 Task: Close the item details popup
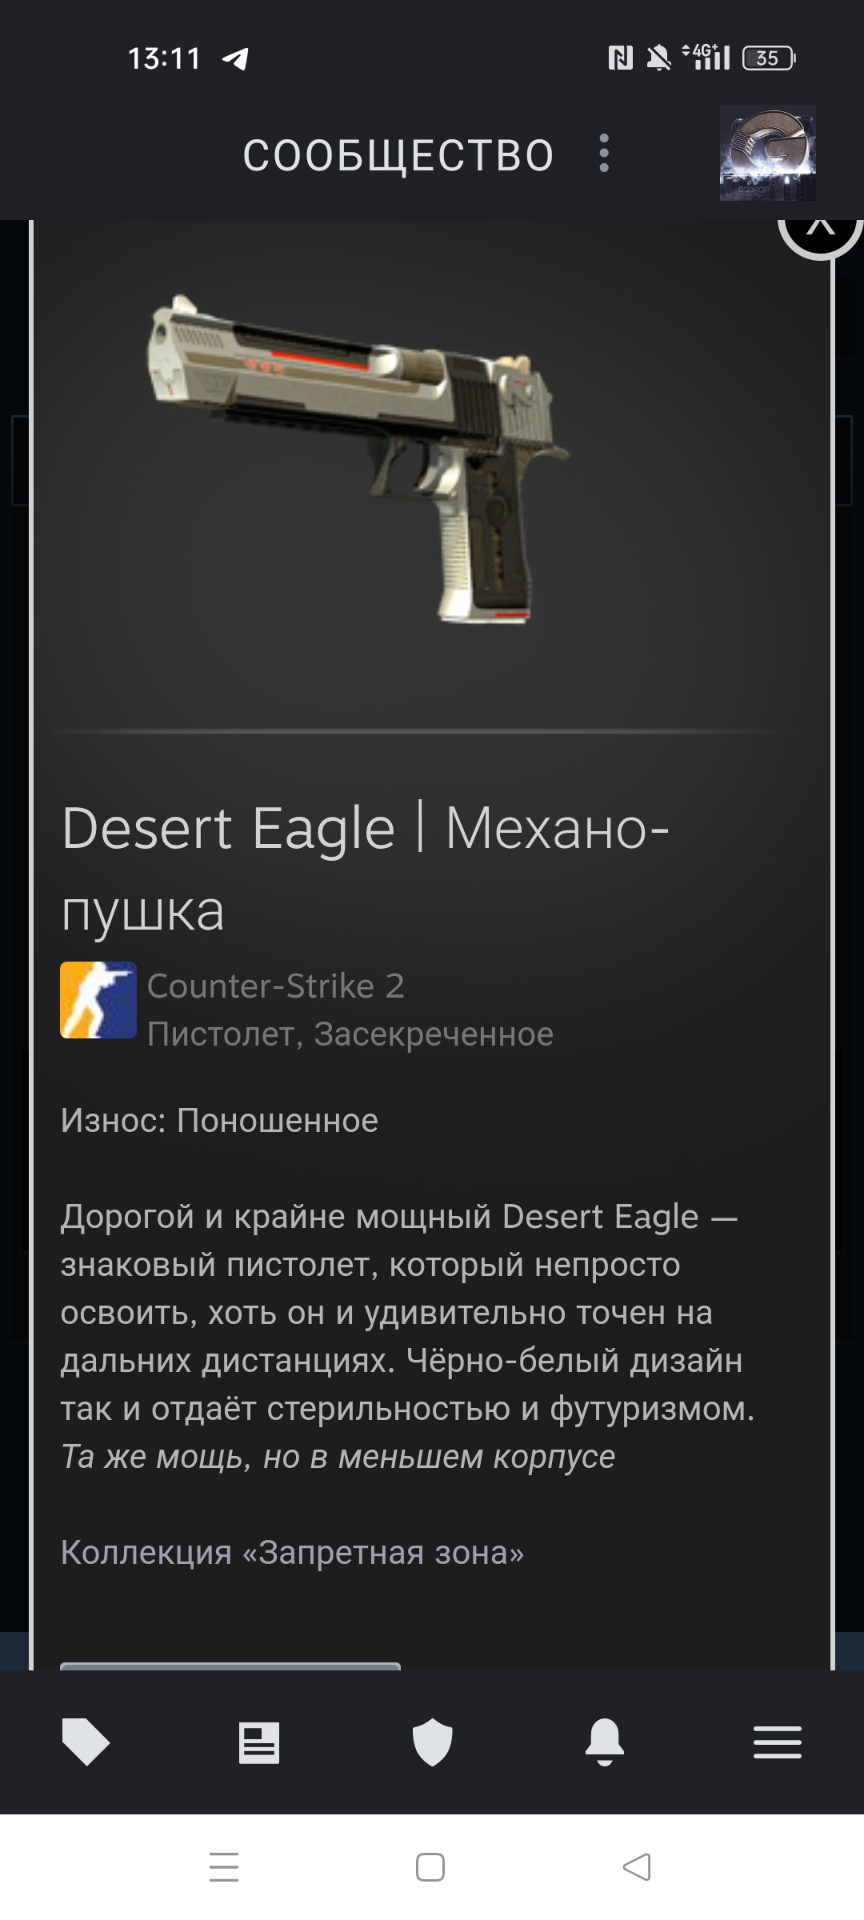point(821,228)
